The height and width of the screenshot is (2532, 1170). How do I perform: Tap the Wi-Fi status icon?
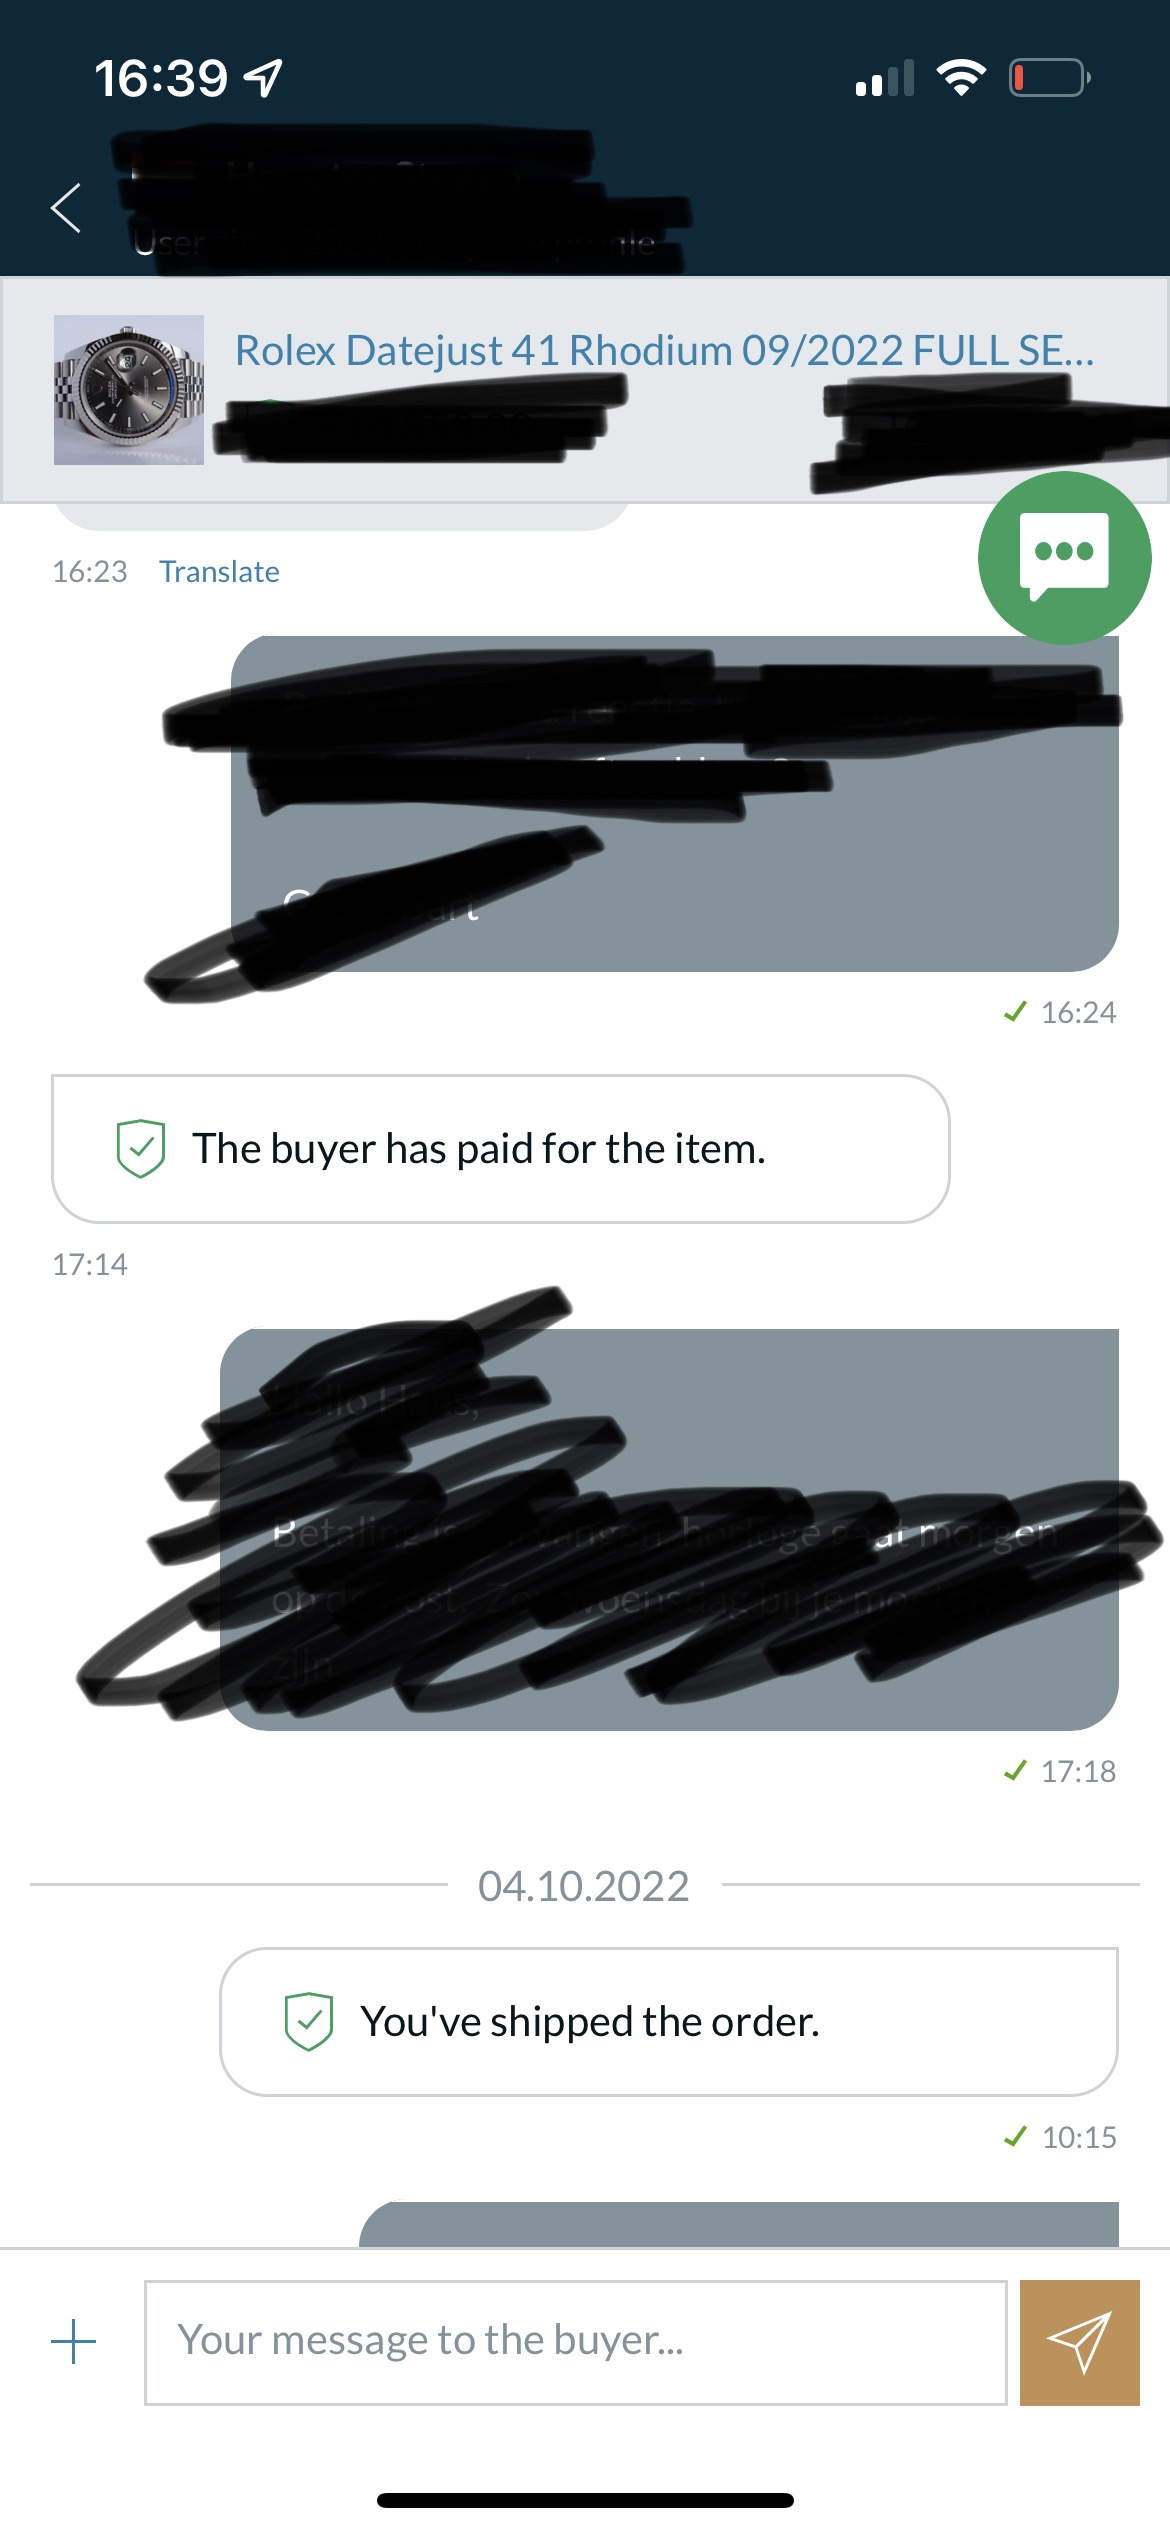[961, 78]
